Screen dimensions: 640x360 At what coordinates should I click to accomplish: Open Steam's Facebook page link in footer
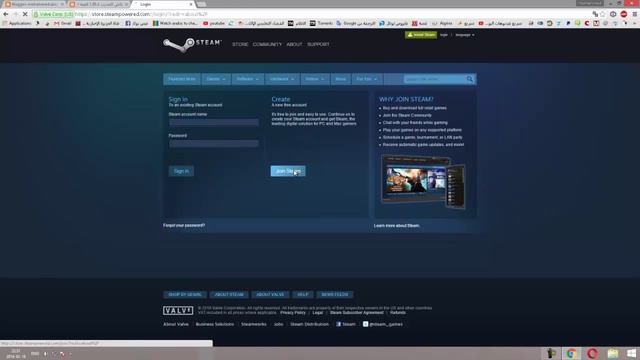346,324
